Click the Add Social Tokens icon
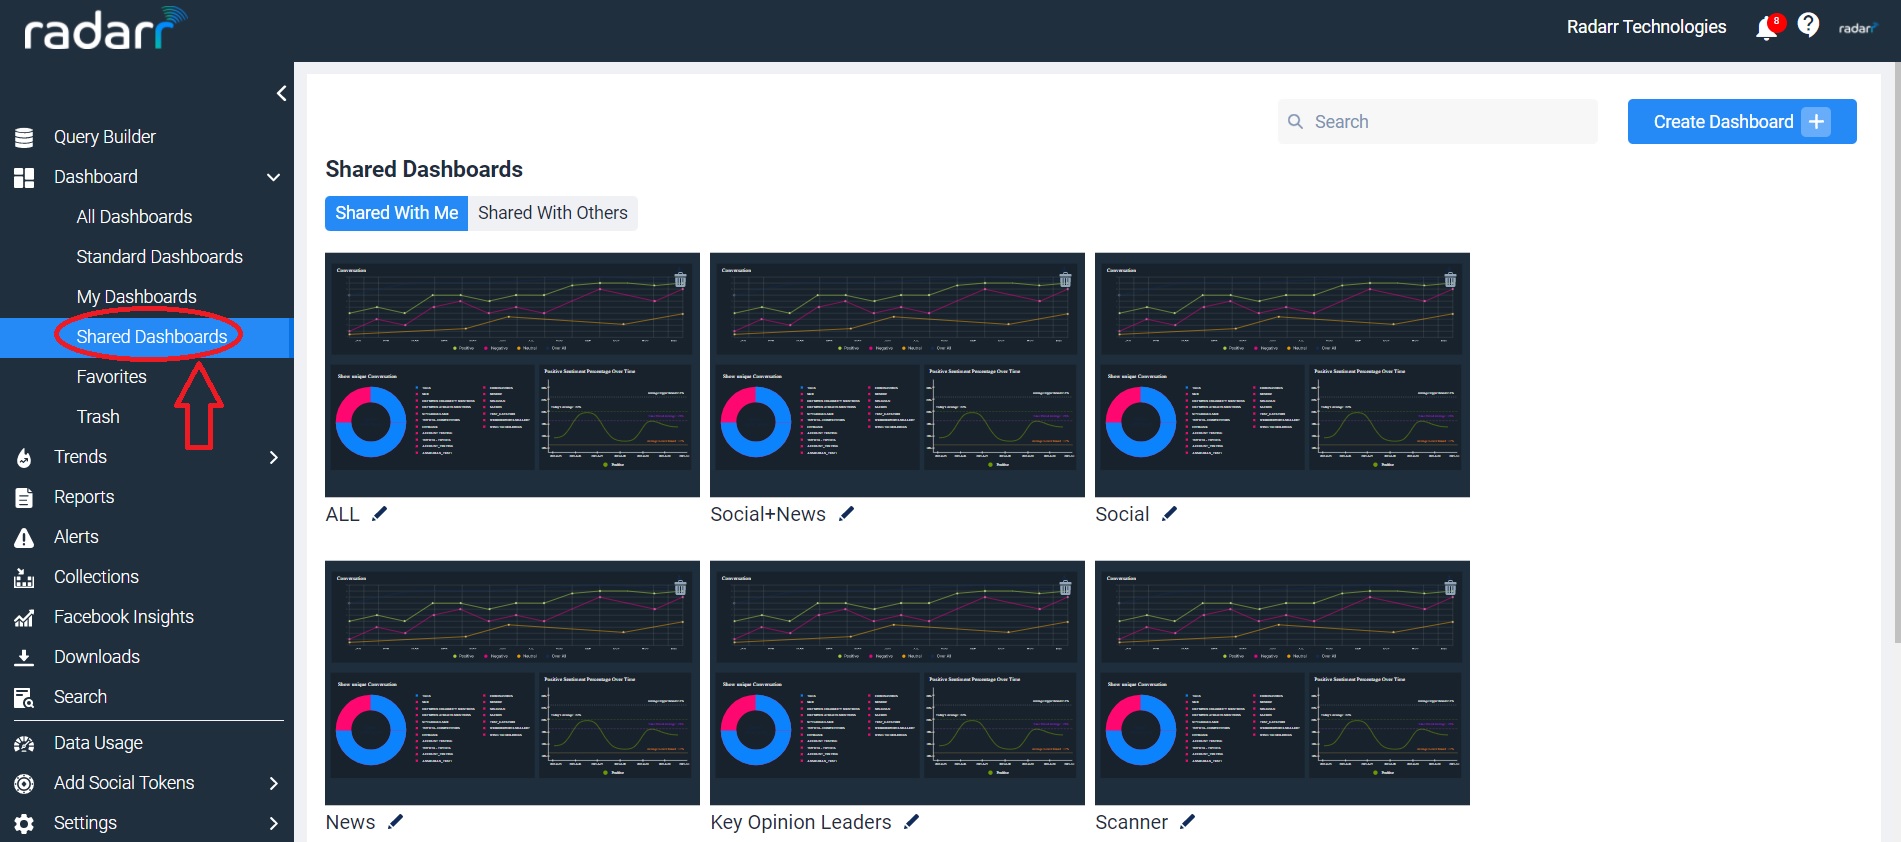Viewport: 1901px width, 842px height. click(24, 784)
